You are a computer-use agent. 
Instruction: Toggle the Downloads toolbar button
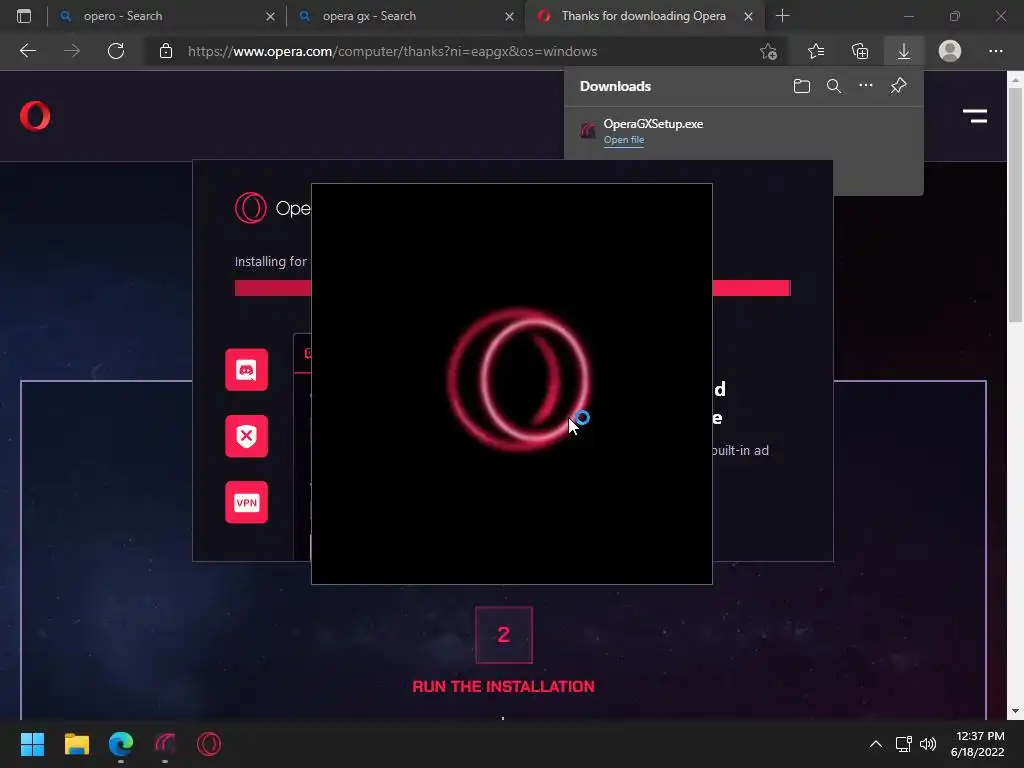(904, 51)
